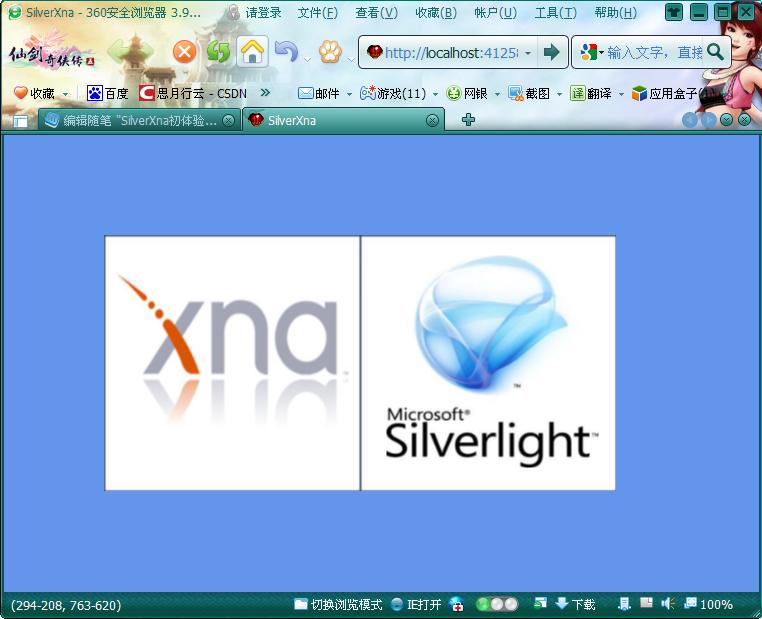
Task: Open the 查看(V) menu
Action: [376, 13]
